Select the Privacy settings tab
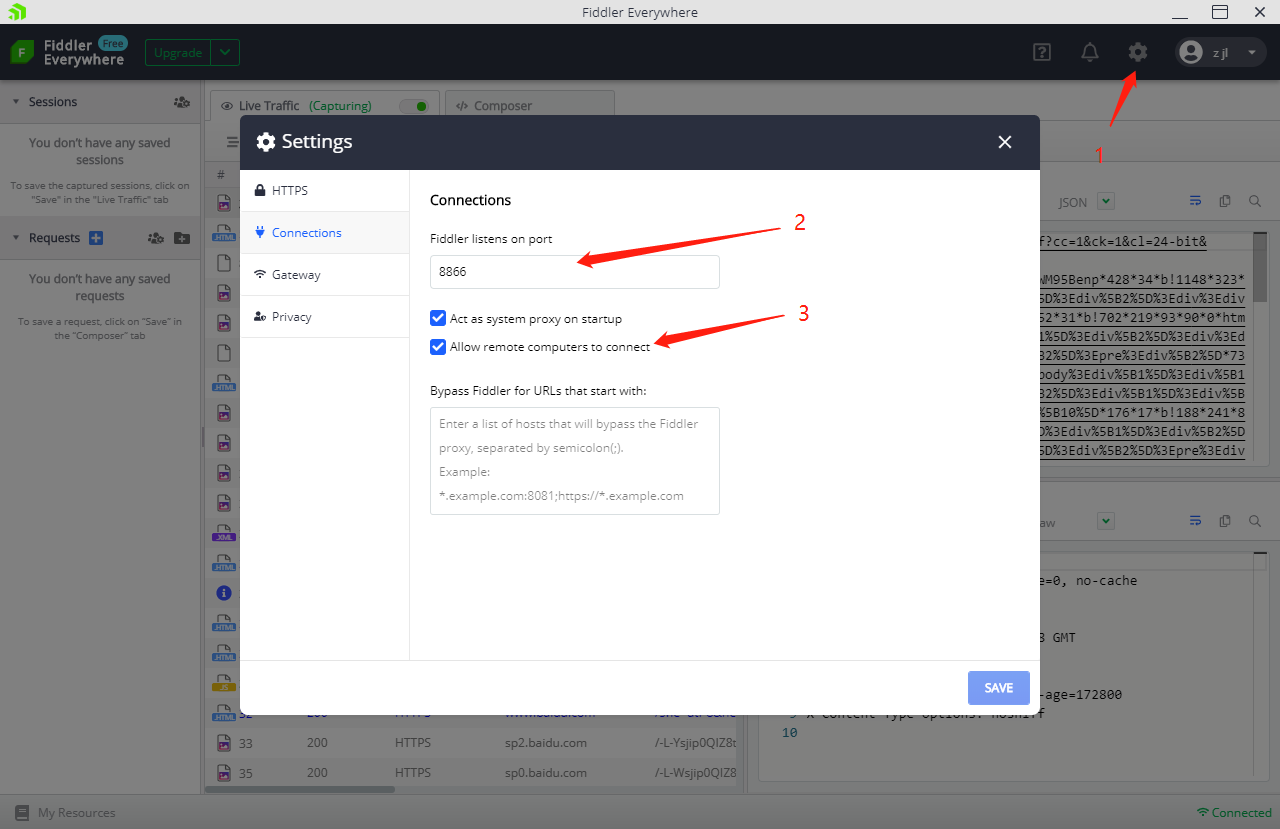Viewport: 1280px width, 829px height. coord(325,316)
